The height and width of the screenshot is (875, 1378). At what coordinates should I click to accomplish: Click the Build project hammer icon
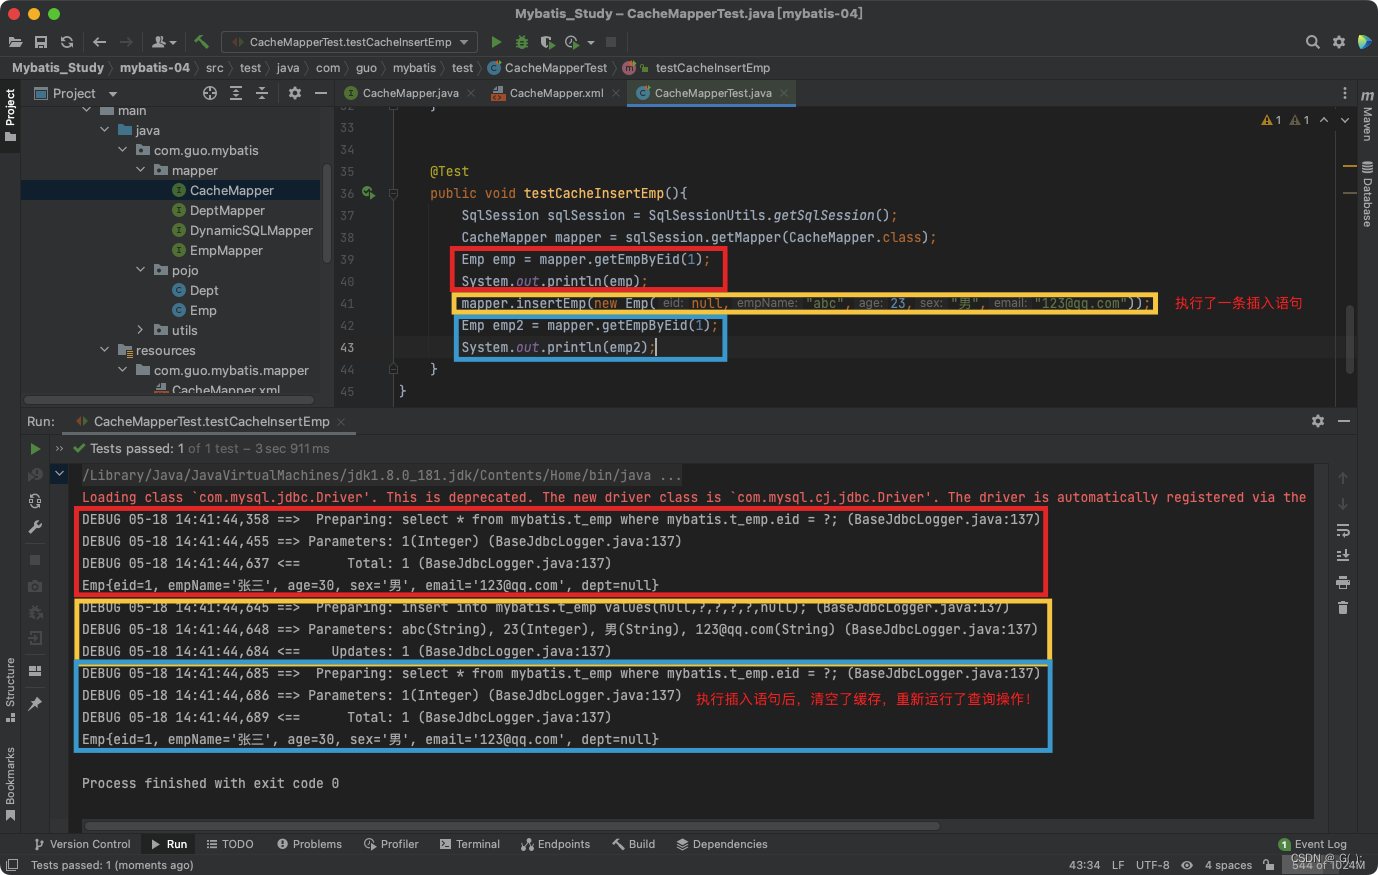(x=201, y=42)
